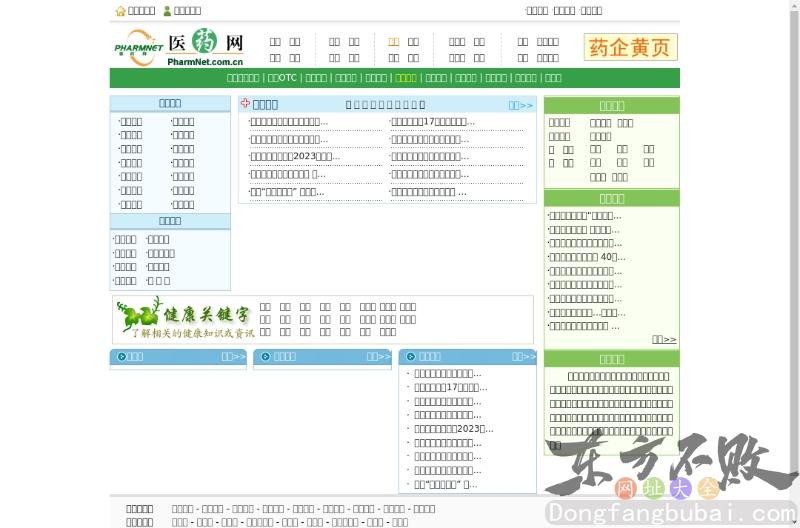
Task: Open the PharmNet site logo
Action: tap(179, 47)
